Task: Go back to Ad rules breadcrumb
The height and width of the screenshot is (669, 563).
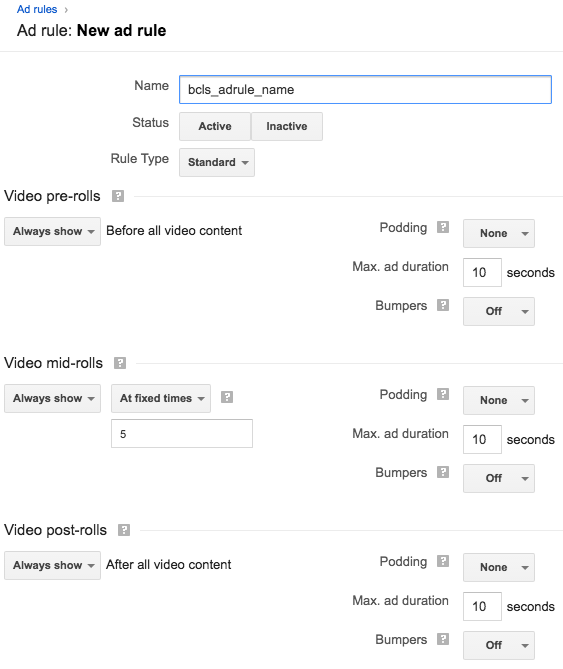Action: point(37,9)
